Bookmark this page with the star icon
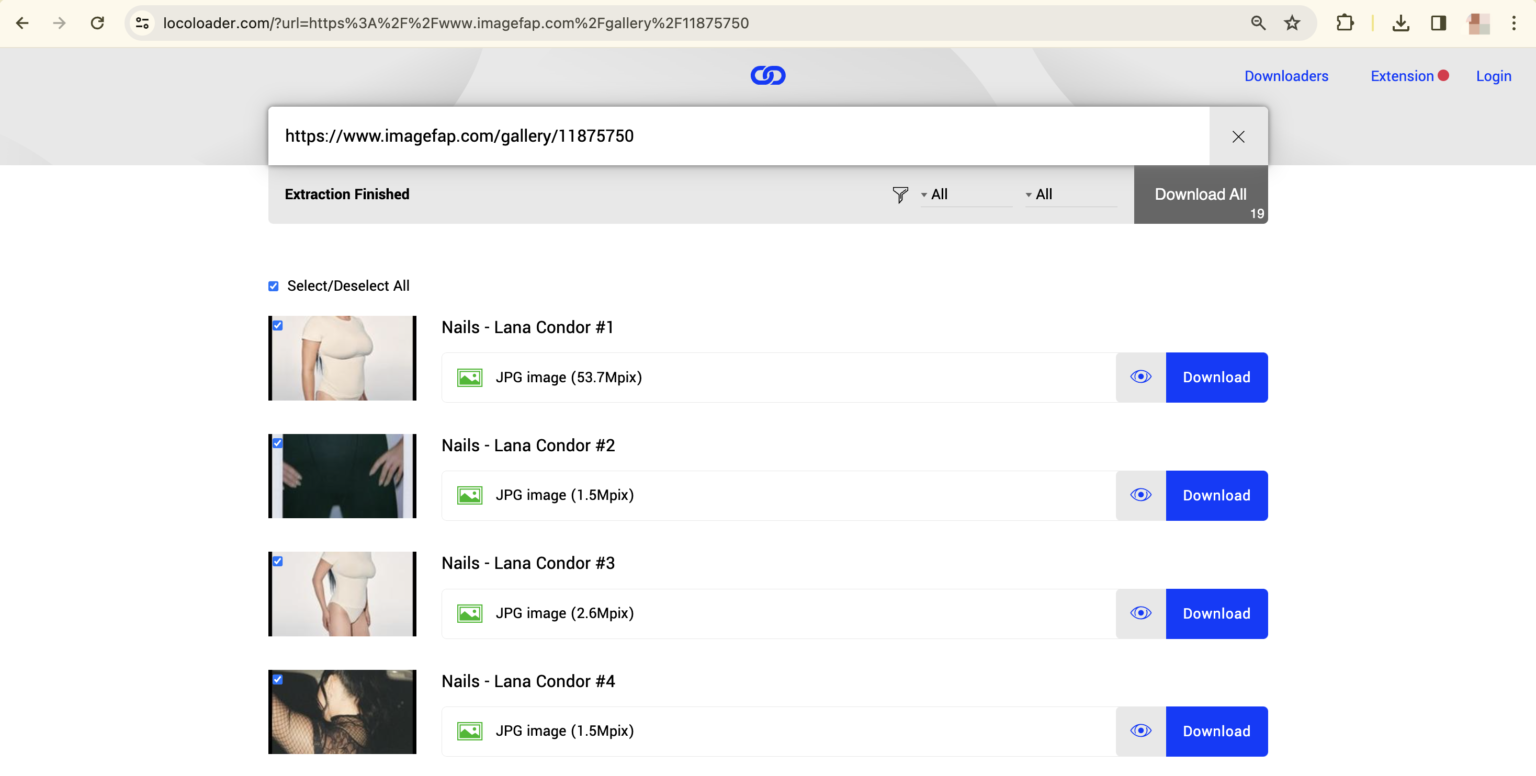This screenshot has width=1536, height=776. tap(1292, 23)
